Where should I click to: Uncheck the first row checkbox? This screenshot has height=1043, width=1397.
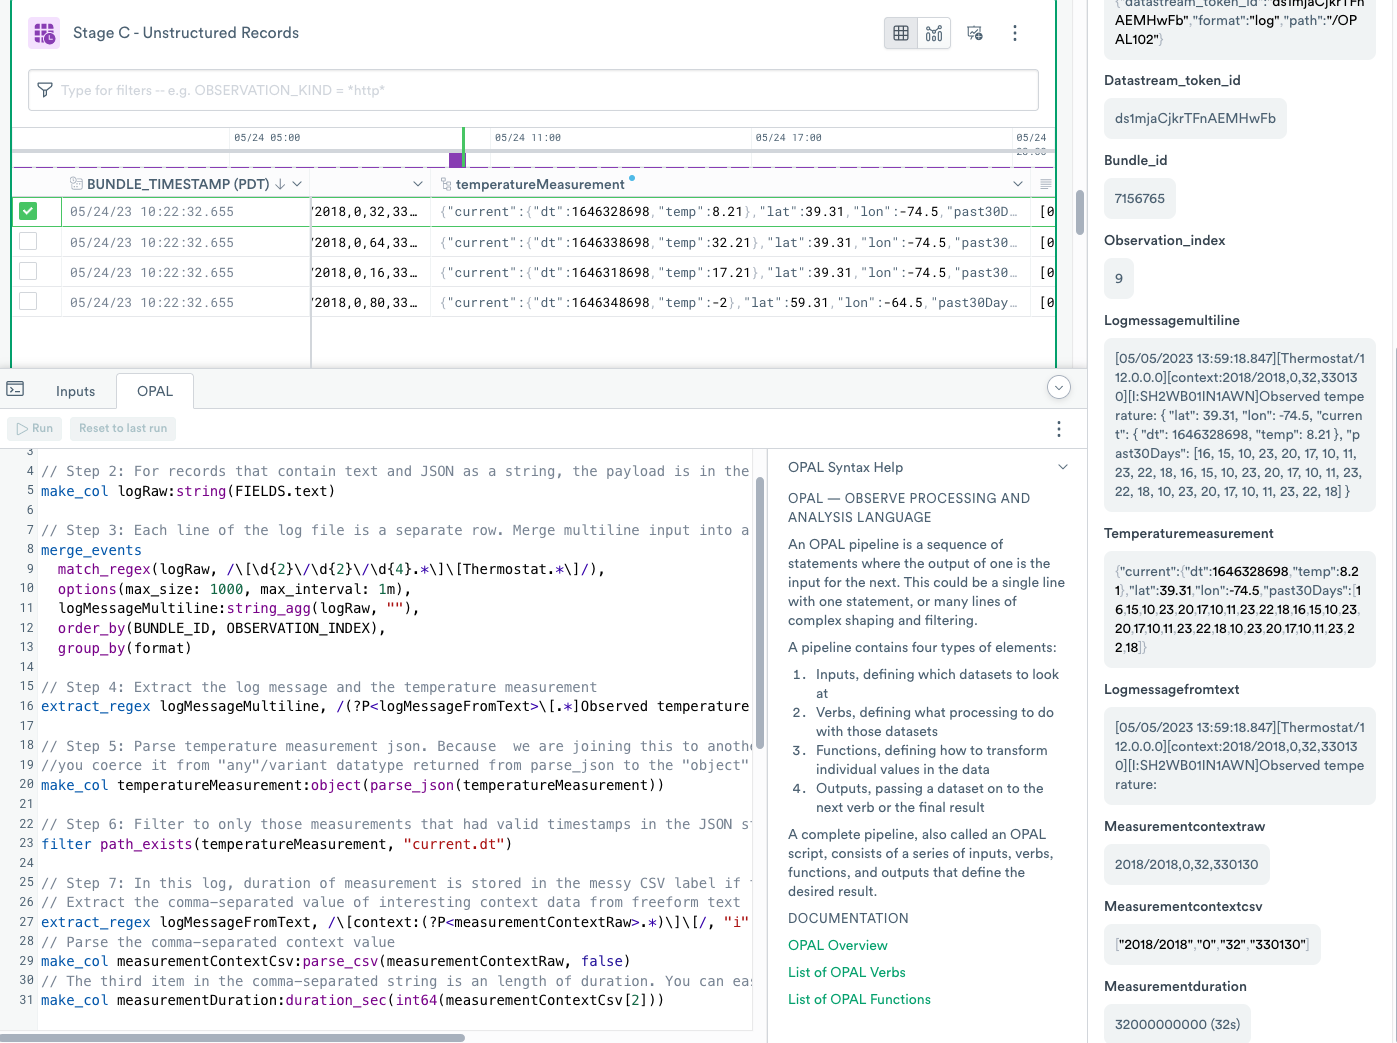28,211
